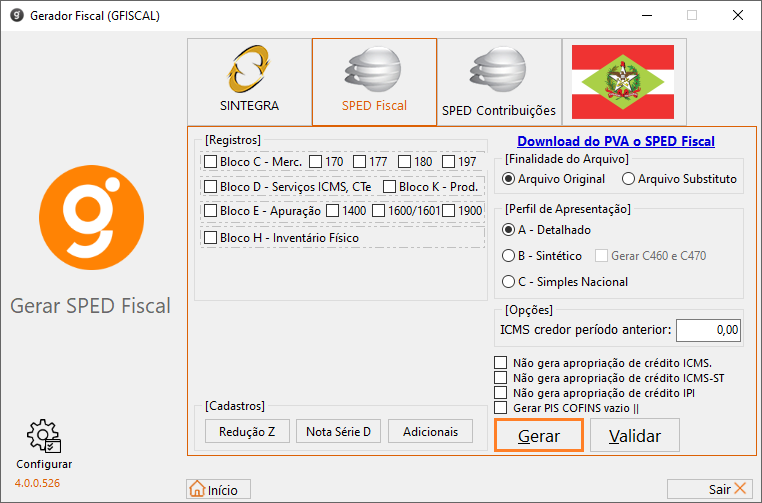Open the Nota Série D cadastro
Viewport: 762px width, 503px height.
pos(339,432)
